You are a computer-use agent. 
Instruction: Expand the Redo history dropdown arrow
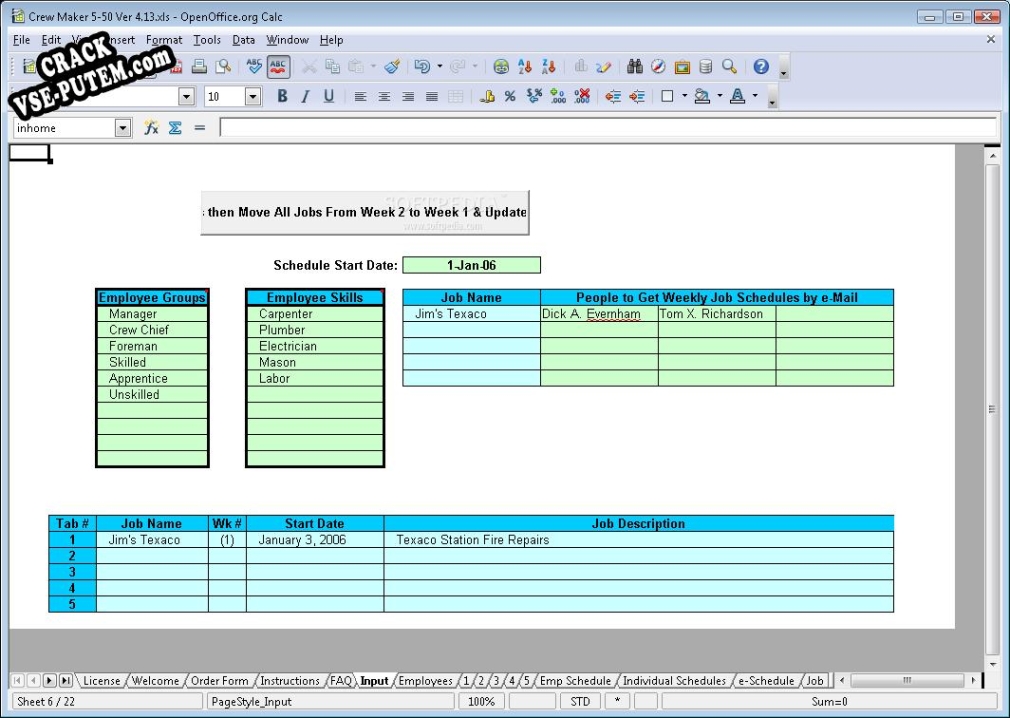point(475,66)
